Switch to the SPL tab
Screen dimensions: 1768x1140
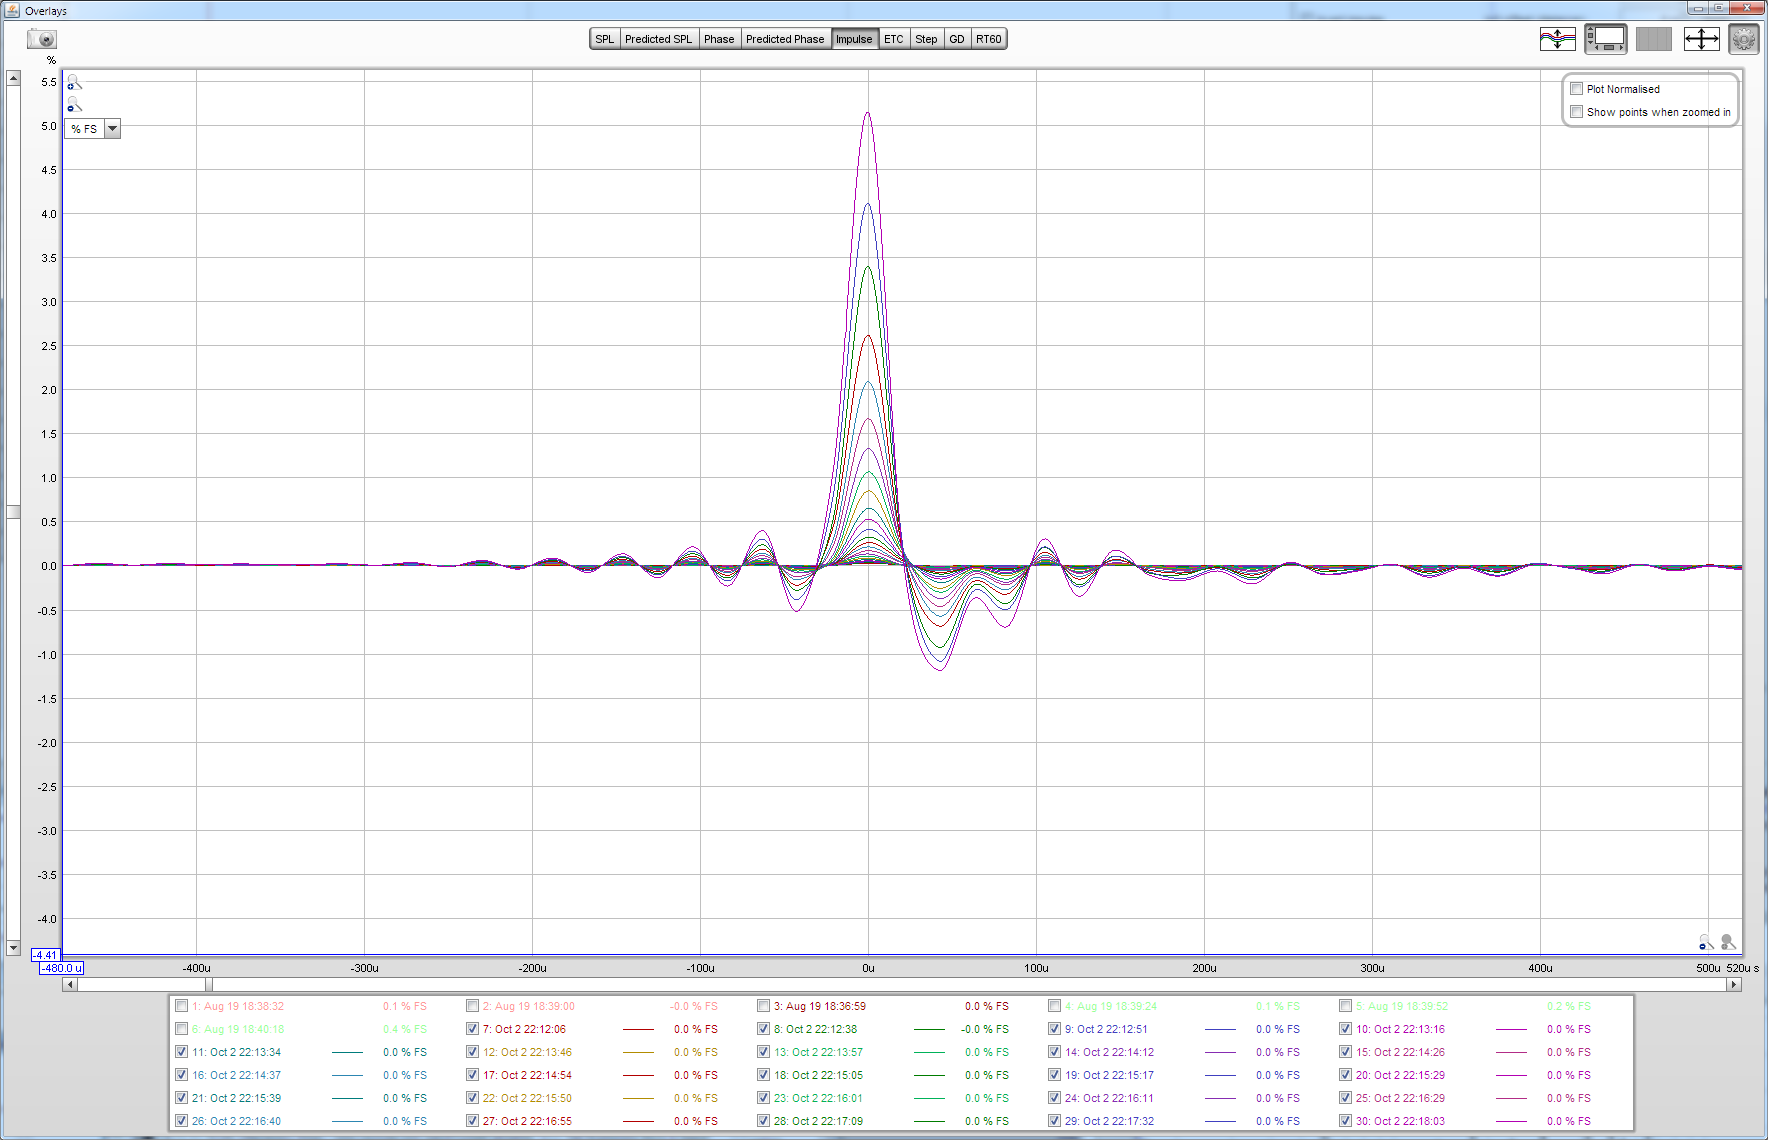tap(605, 39)
